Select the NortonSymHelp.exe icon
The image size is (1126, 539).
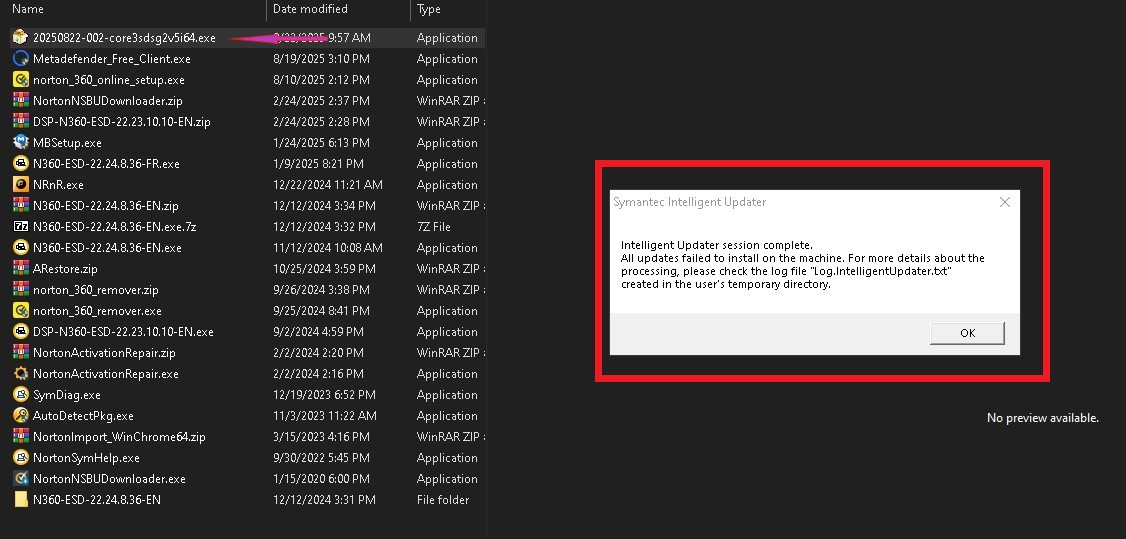(x=21, y=458)
